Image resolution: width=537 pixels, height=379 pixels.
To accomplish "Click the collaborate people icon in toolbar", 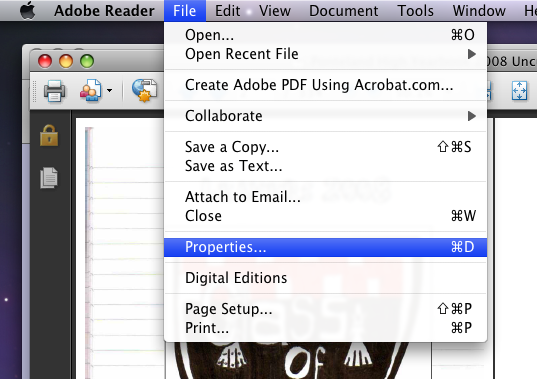I will (x=90, y=90).
